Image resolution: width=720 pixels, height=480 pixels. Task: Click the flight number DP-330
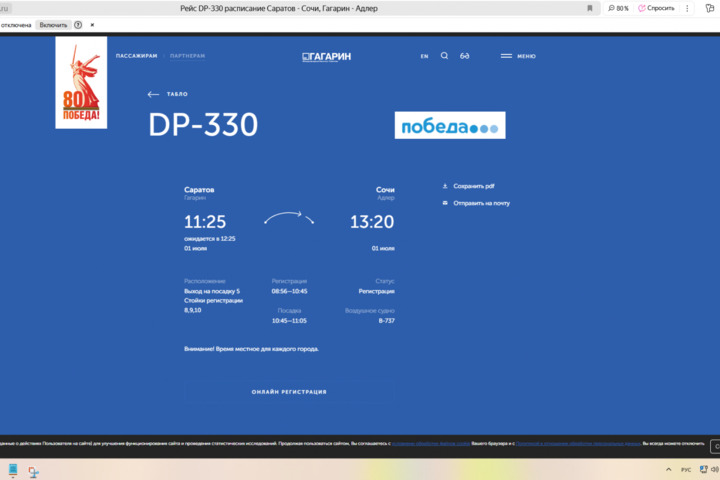coord(203,124)
